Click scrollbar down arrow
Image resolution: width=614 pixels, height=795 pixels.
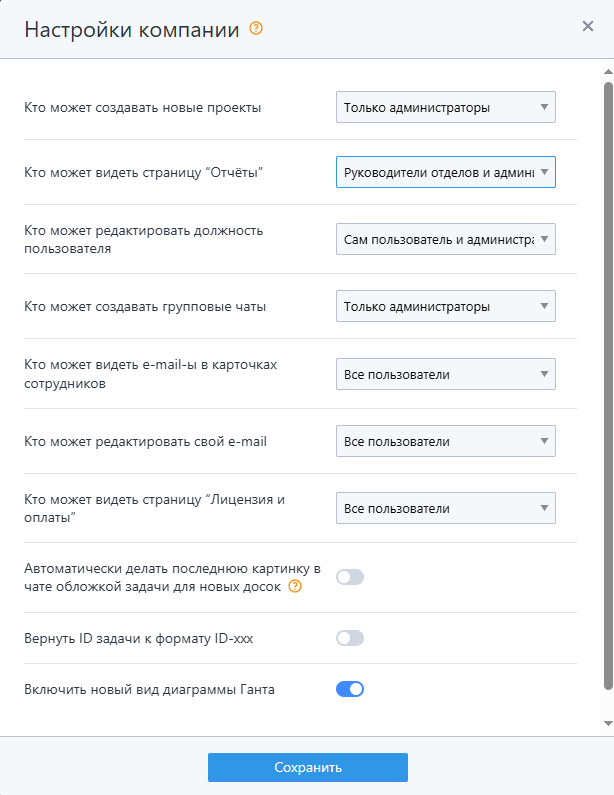pyautogui.click(x=607, y=722)
